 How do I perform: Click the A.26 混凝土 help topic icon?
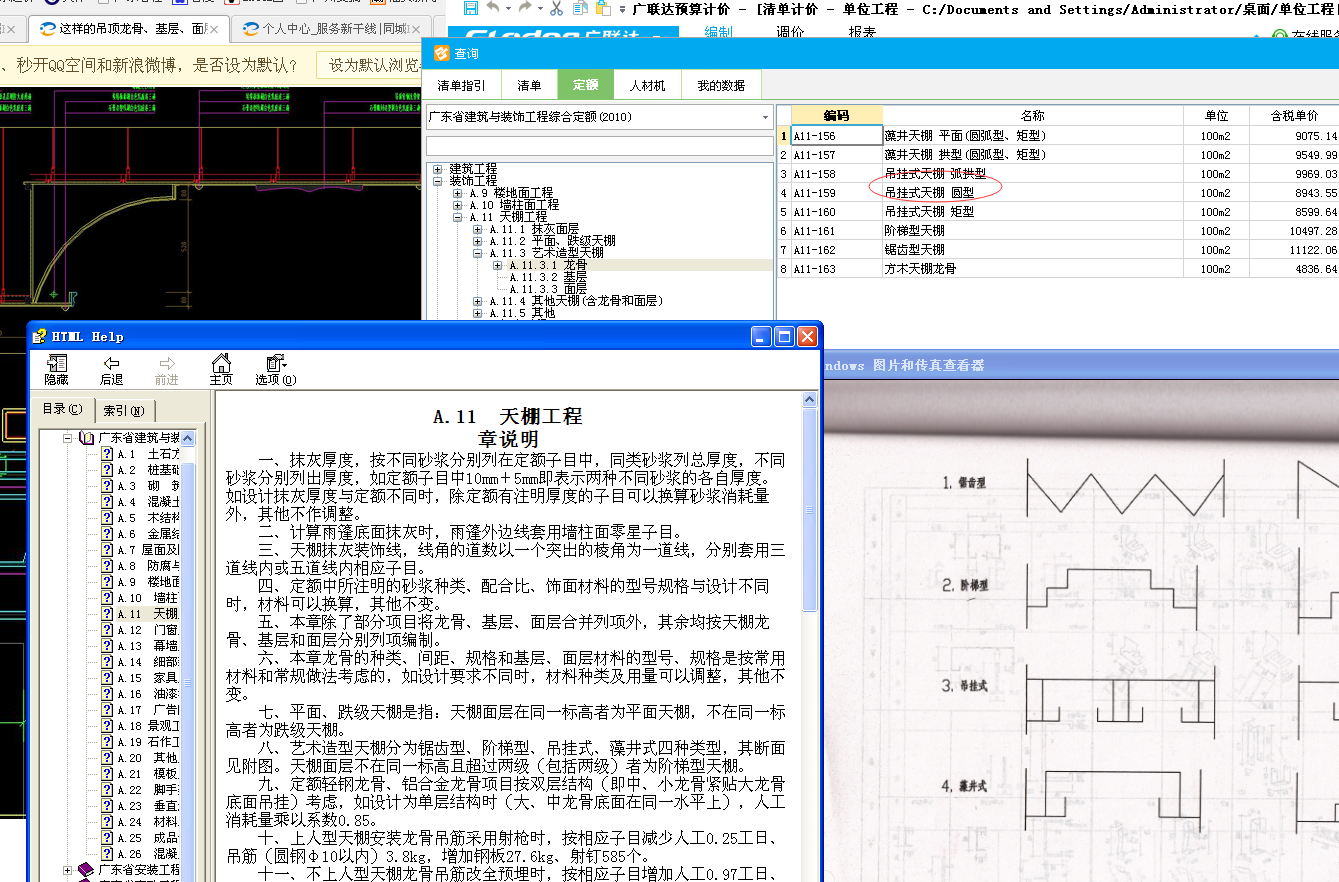(107, 854)
